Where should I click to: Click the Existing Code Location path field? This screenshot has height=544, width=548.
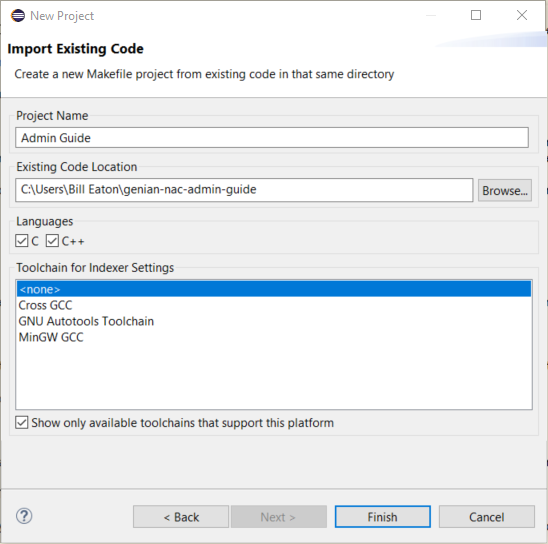point(244,190)
